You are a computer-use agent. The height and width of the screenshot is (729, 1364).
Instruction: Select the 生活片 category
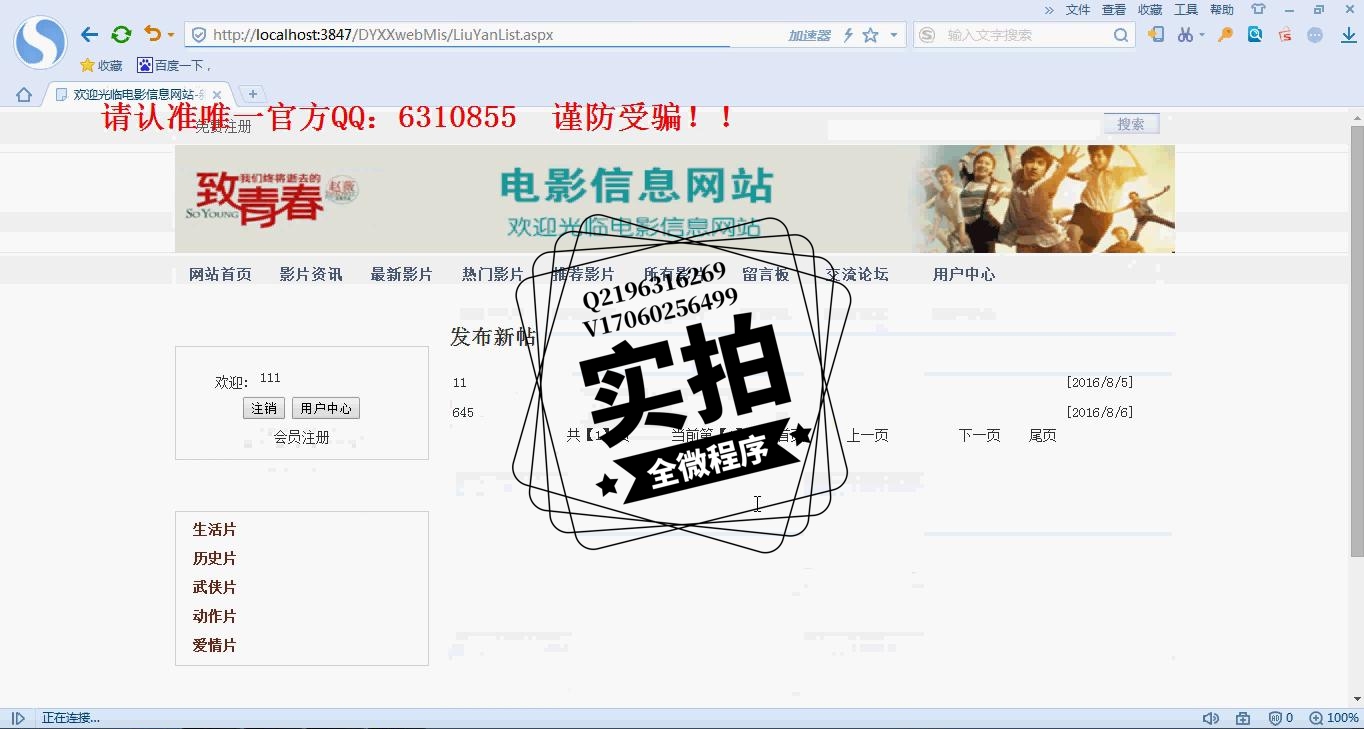(x=215, y=530)
